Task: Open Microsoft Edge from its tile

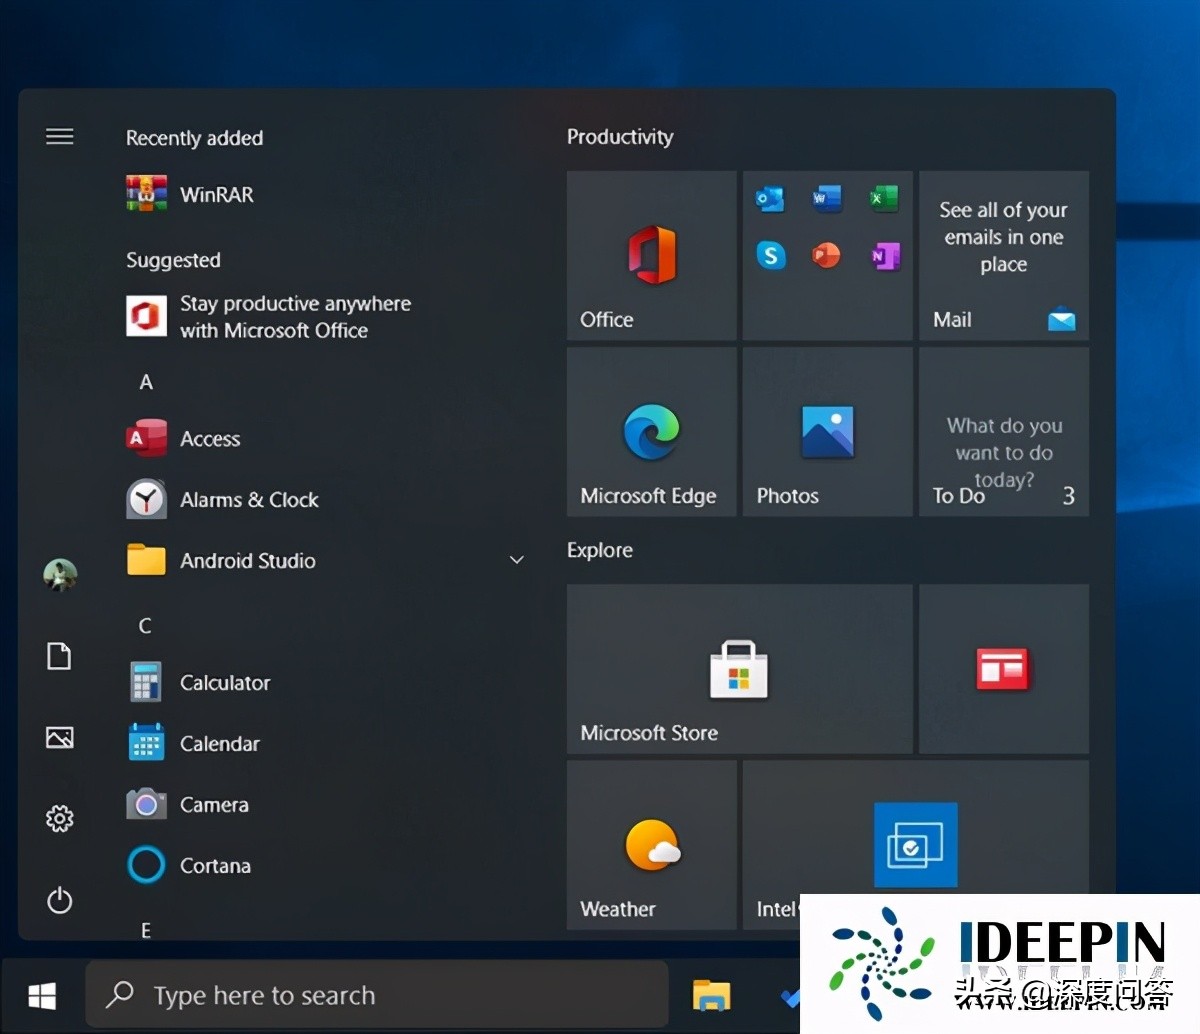Action: pos(651,431)
